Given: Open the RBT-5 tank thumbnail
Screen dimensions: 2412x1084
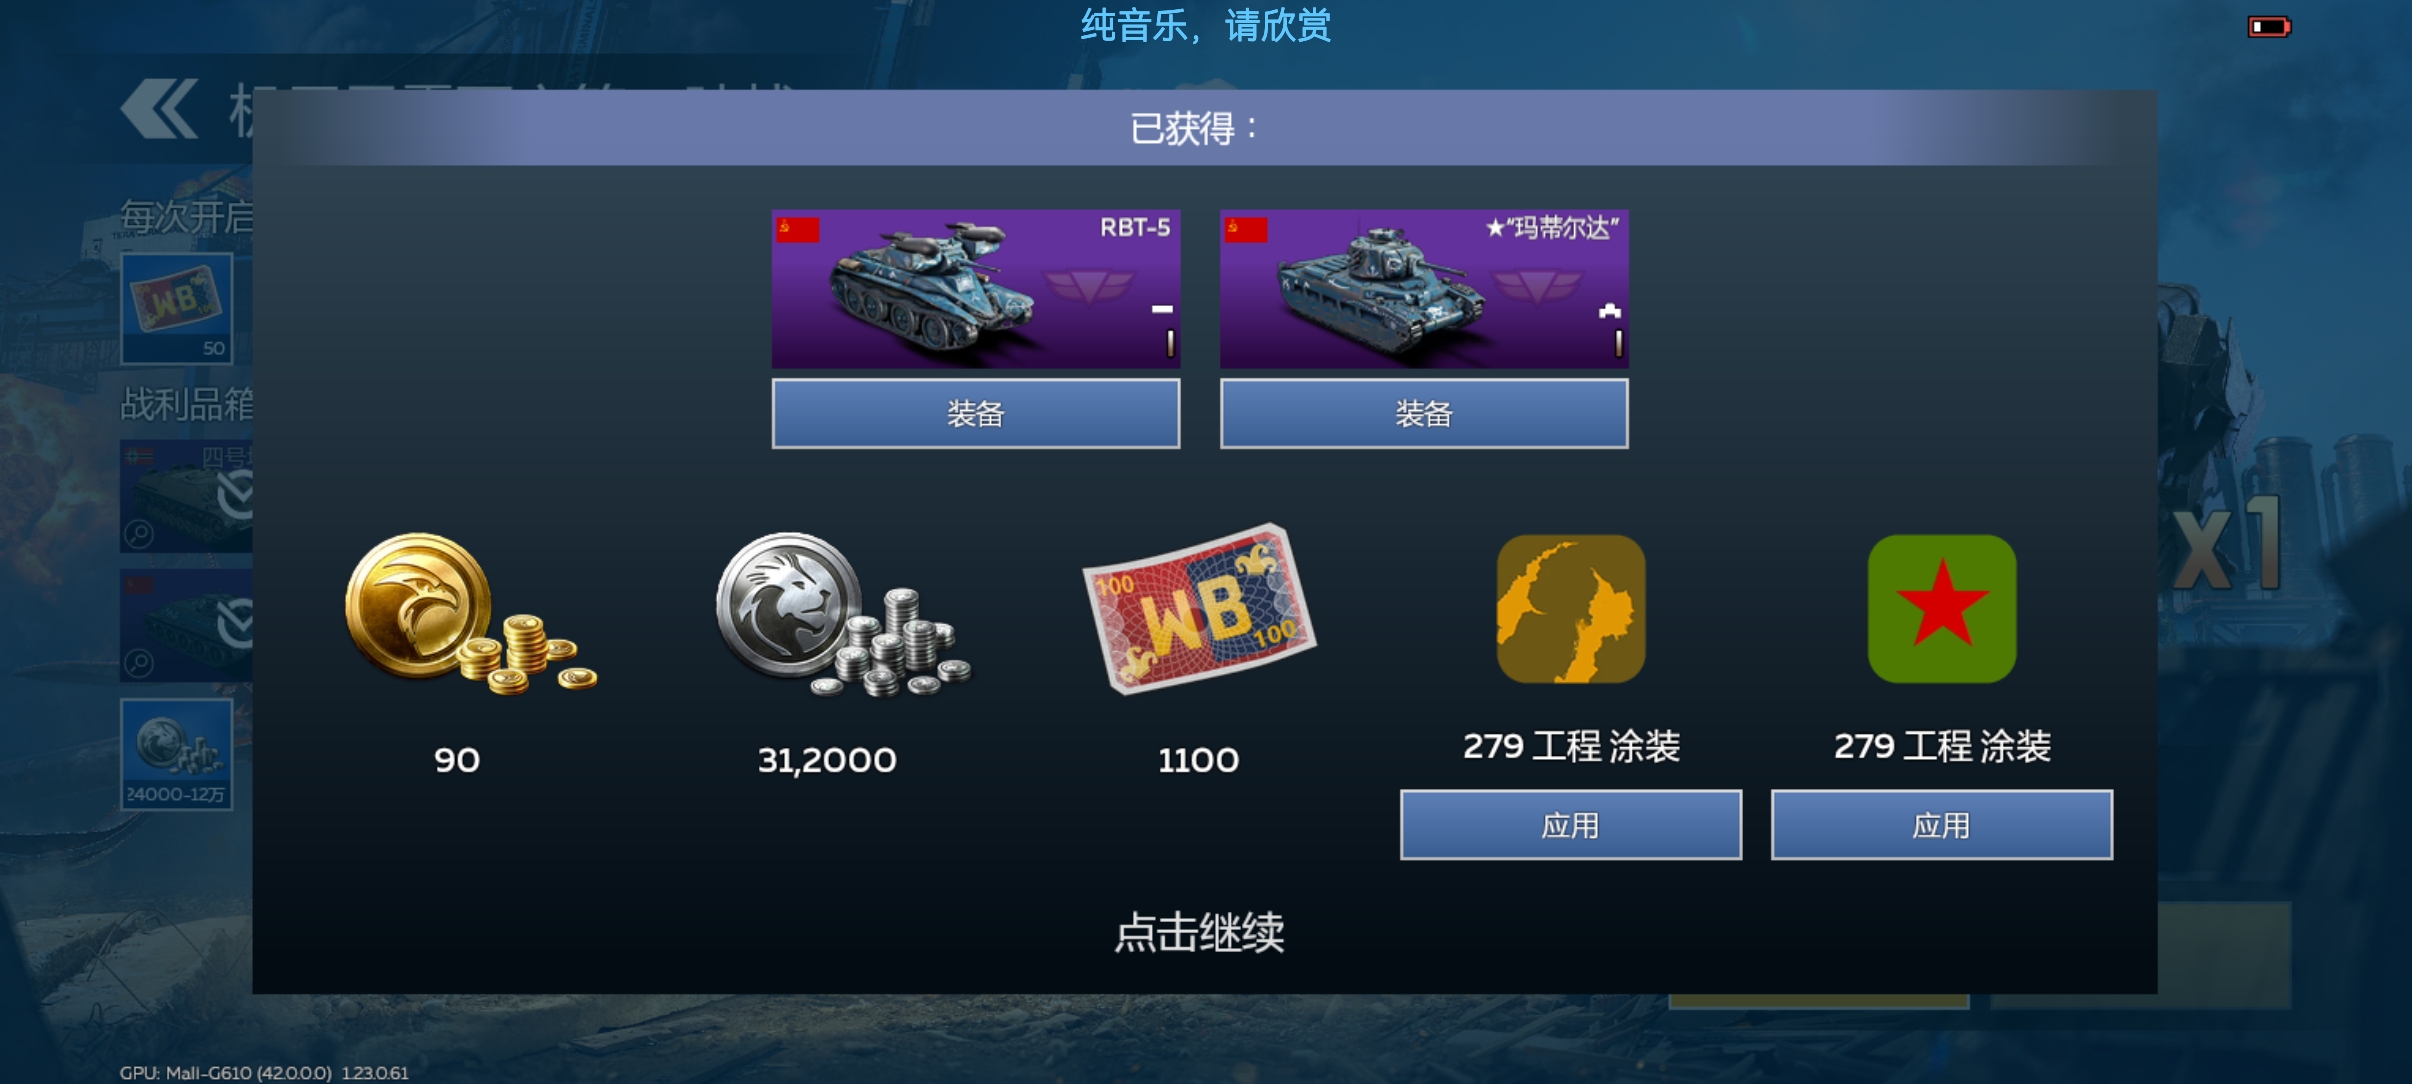Looking at the screenshot, I should coord(976,289).
